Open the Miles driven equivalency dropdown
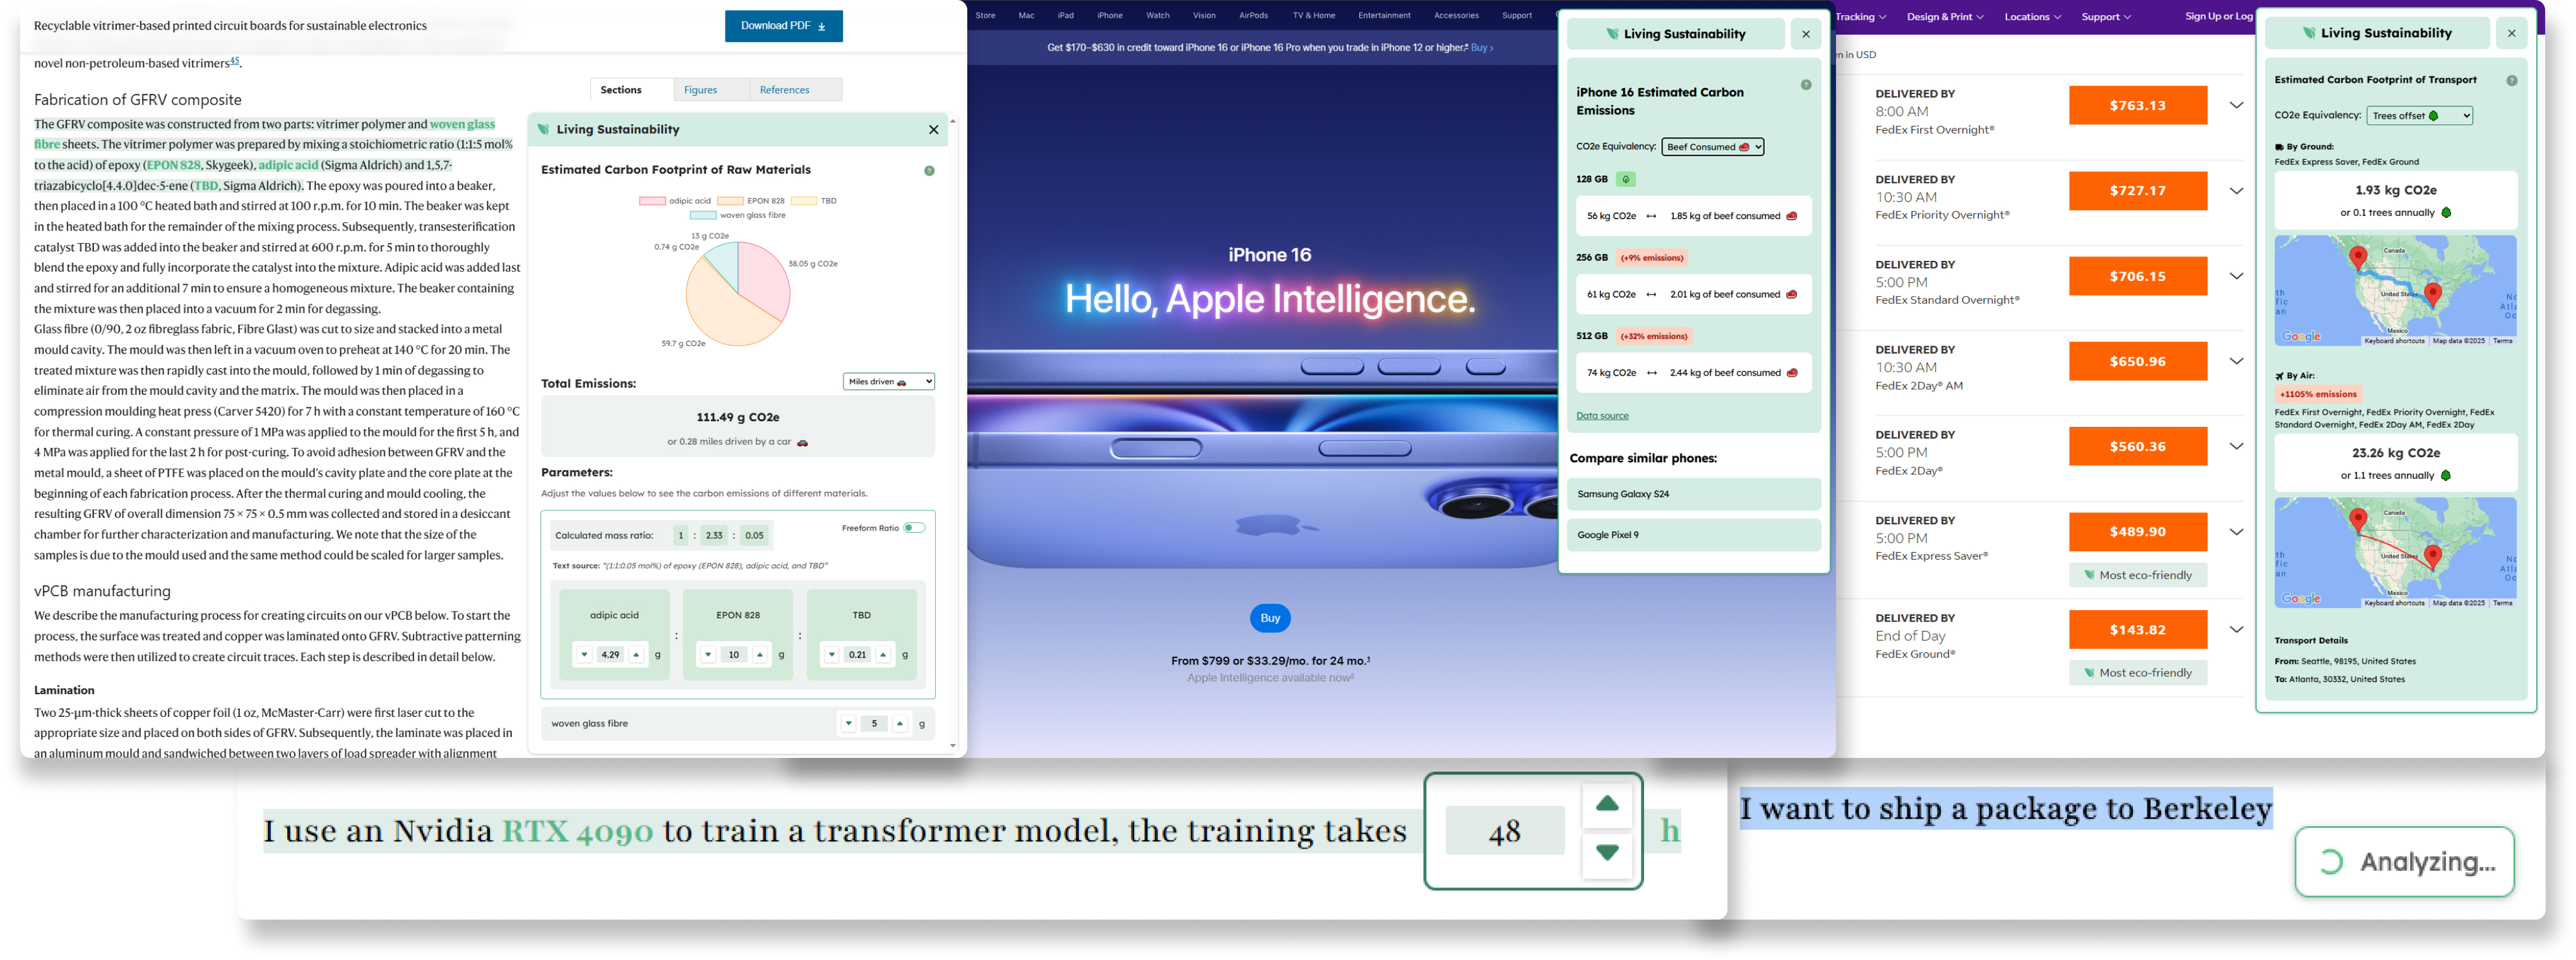 pos(888,382)
